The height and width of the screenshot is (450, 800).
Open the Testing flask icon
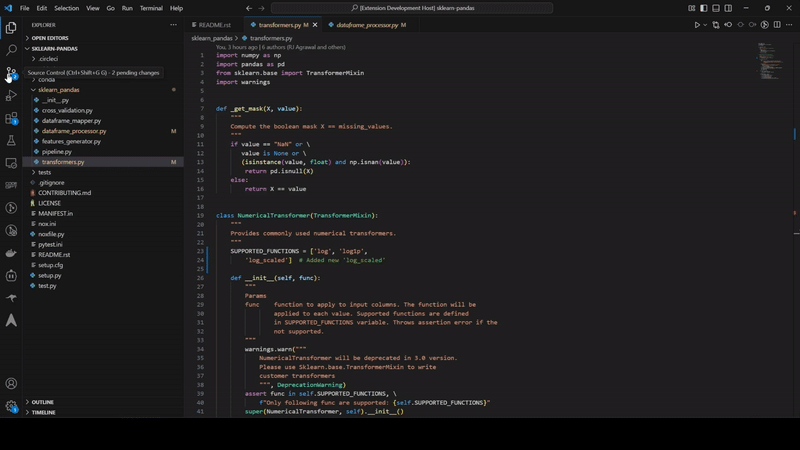(11, 140)
